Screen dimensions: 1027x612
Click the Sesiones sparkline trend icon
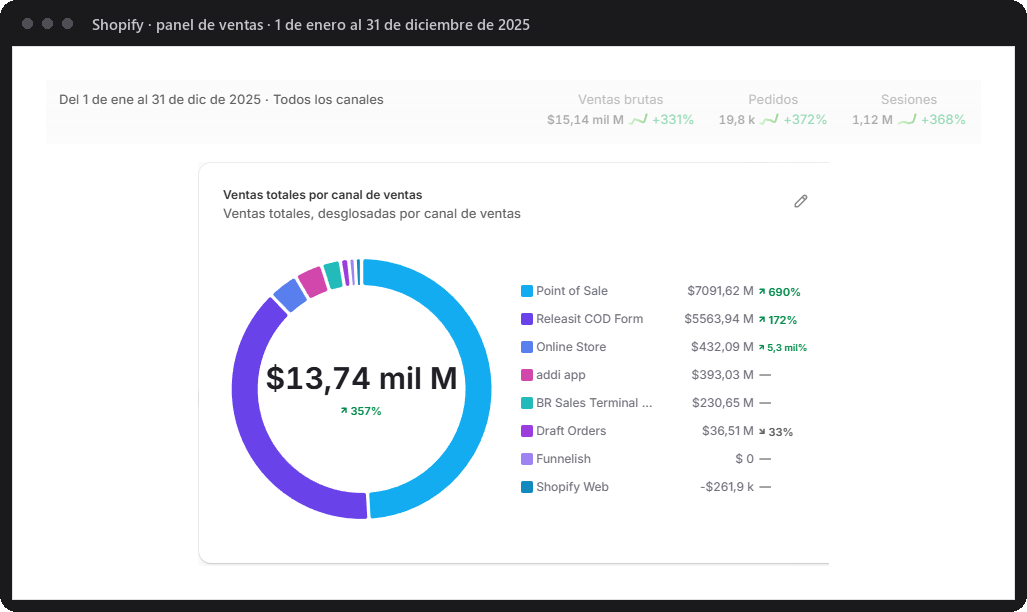pos(907,119)
